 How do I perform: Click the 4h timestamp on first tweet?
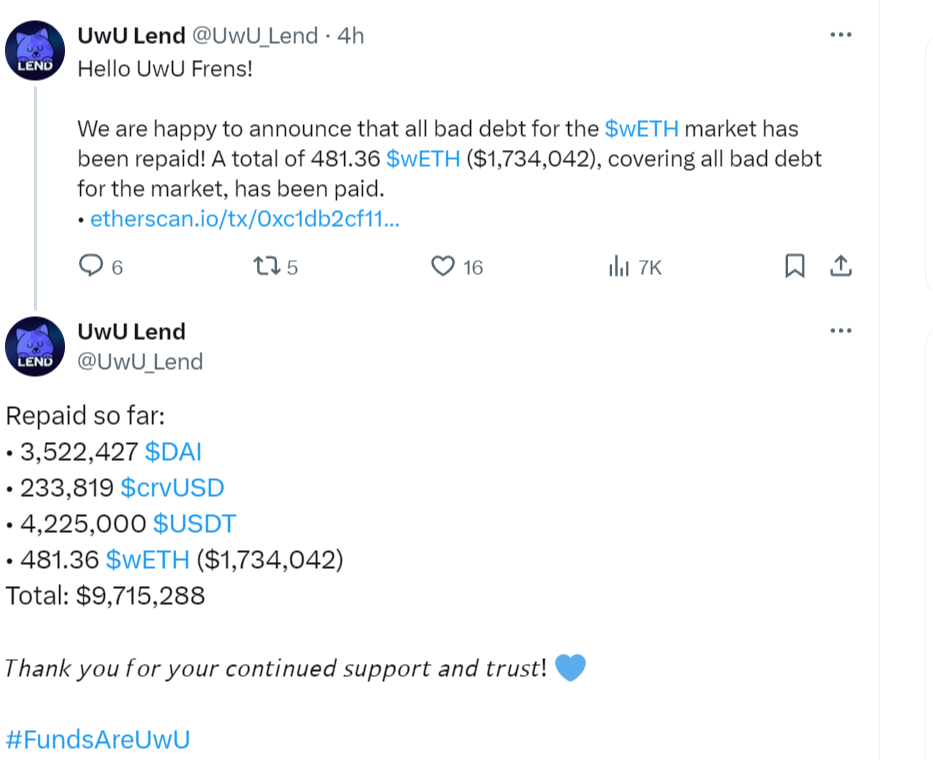click(350, 36)
